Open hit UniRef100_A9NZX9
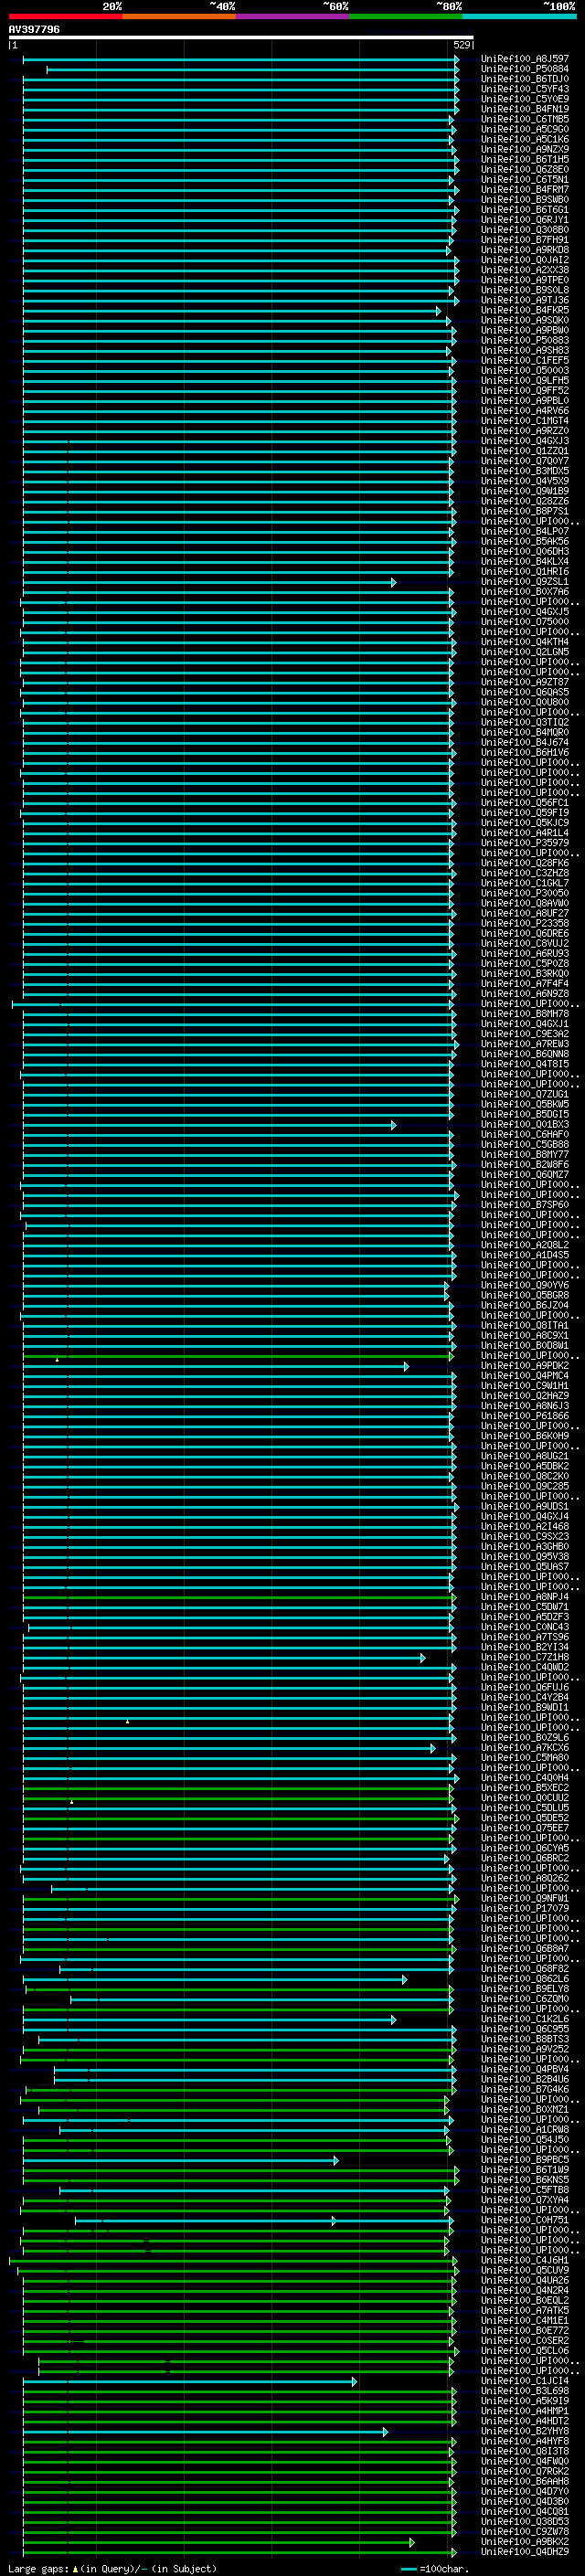The height and width of the screenshot is (2576, 585). pyautogui.click(x=525, y=149)
